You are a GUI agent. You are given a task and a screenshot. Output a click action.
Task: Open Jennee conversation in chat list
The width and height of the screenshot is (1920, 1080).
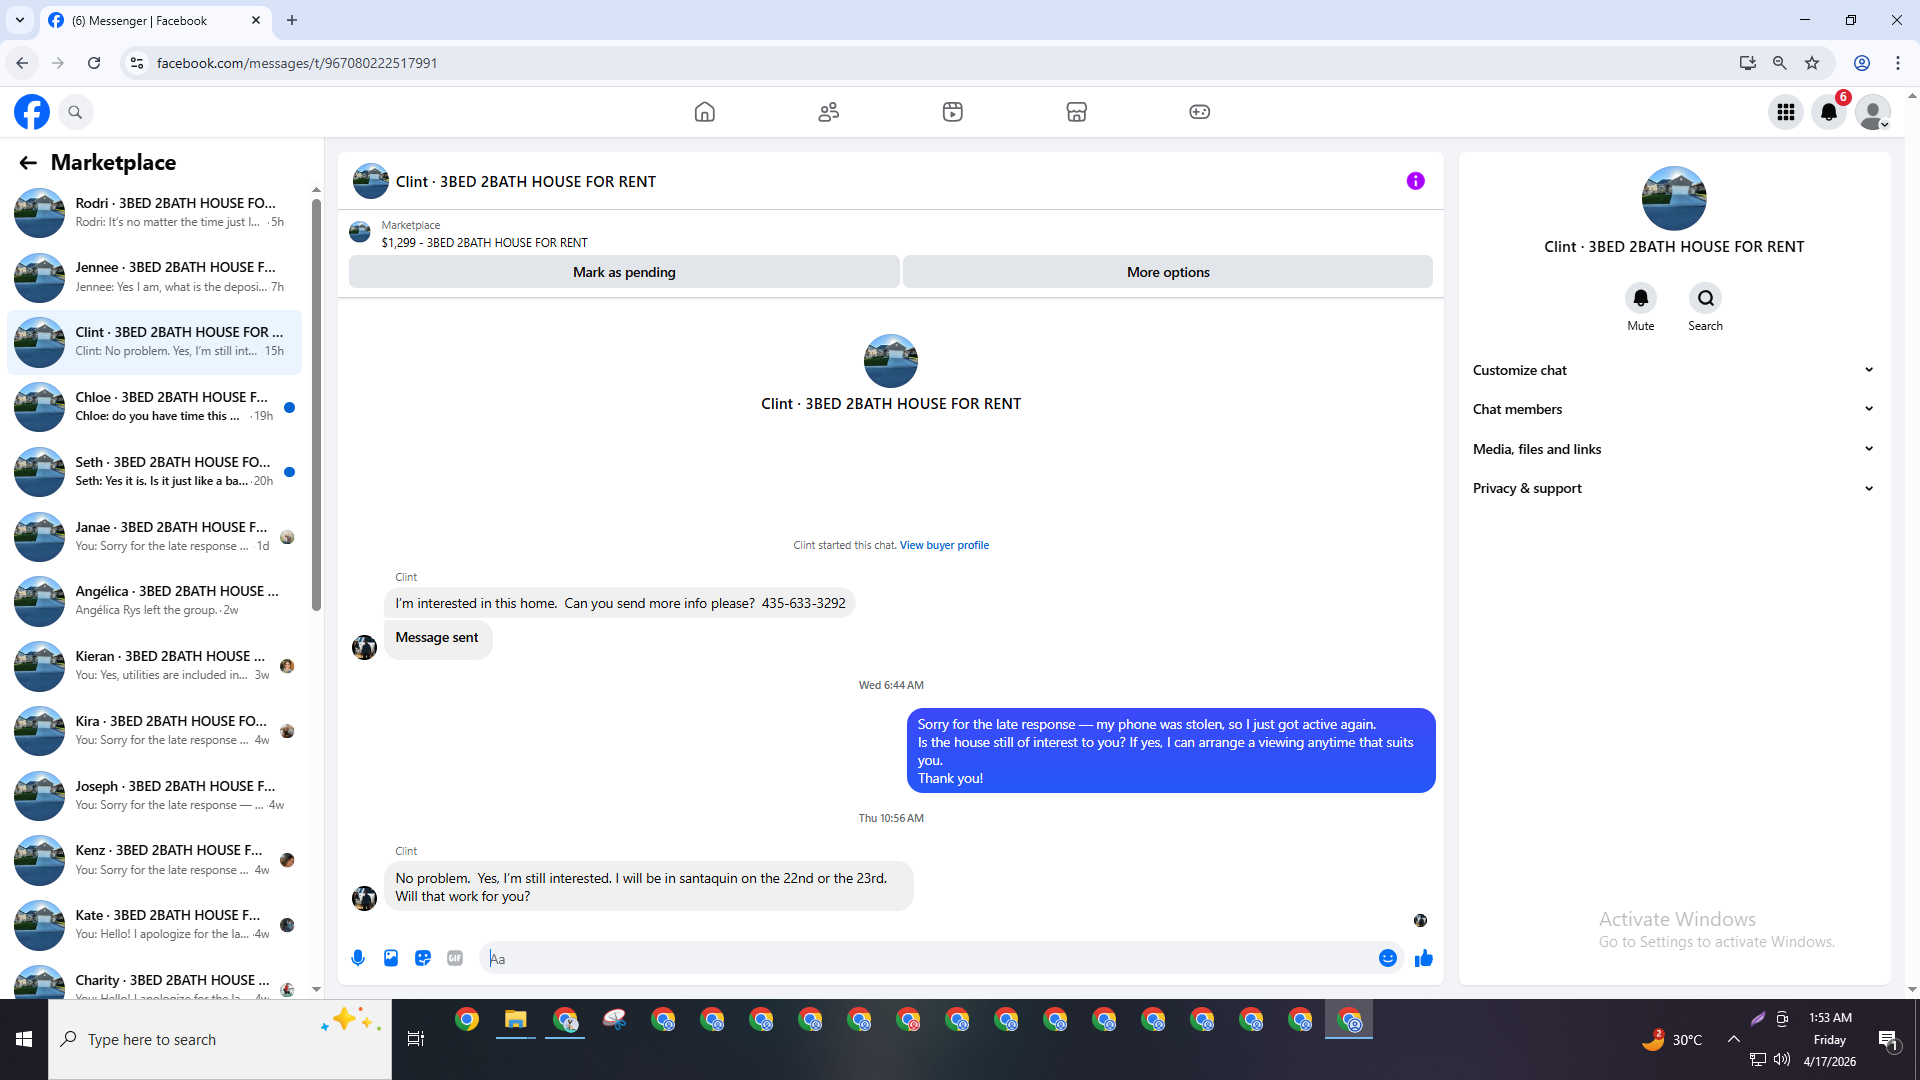click(x=155, y=277)
